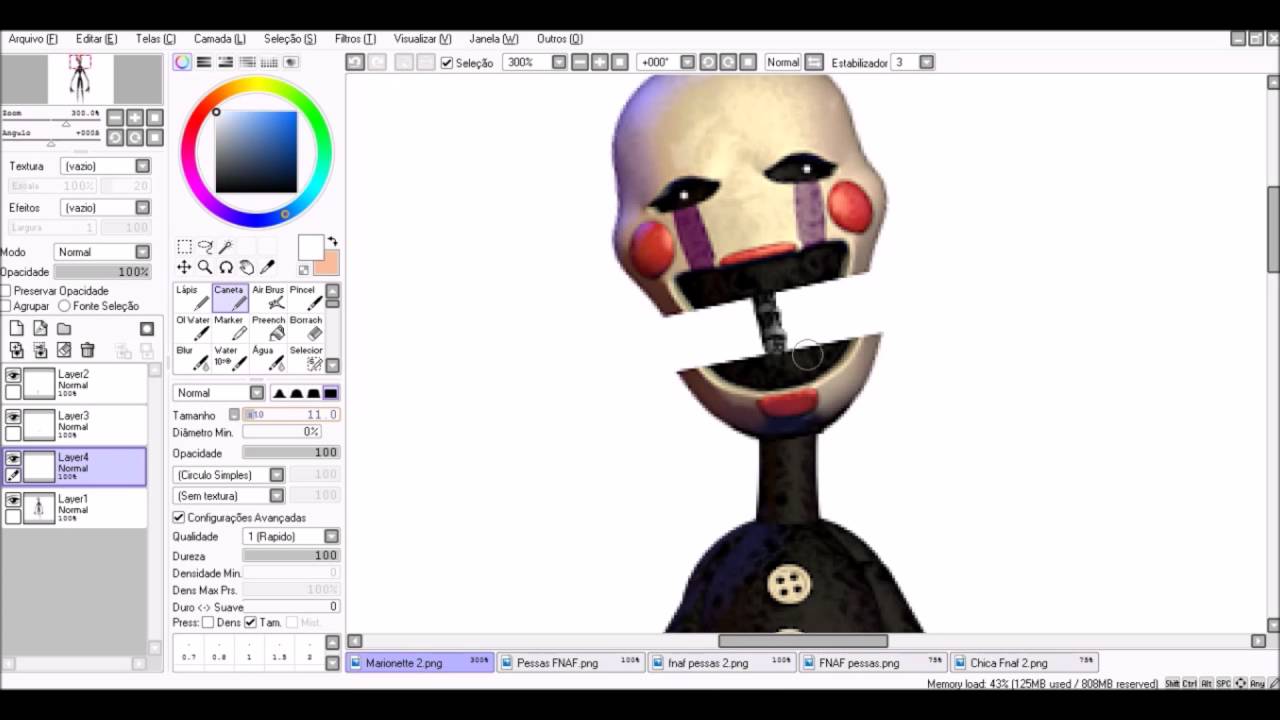The width and height of the screenshot is (1280, 720).
Task: Click the Tamanho brush size field
Action: (291, 415)
